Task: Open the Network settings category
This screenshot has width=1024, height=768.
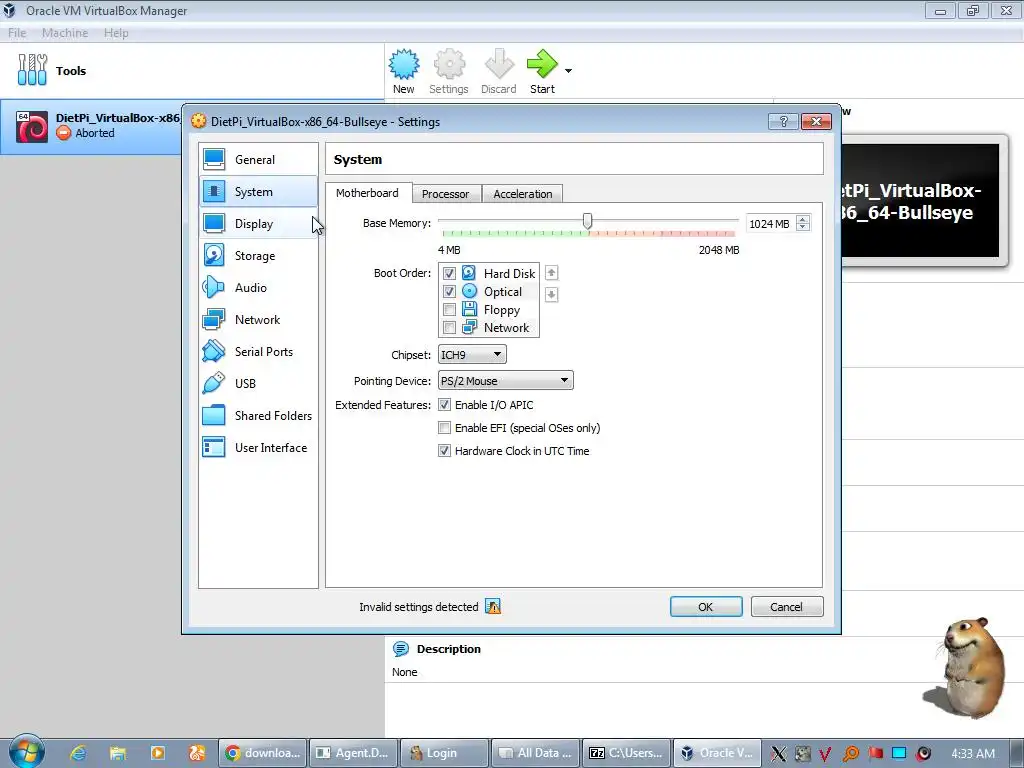Action: 258,319
